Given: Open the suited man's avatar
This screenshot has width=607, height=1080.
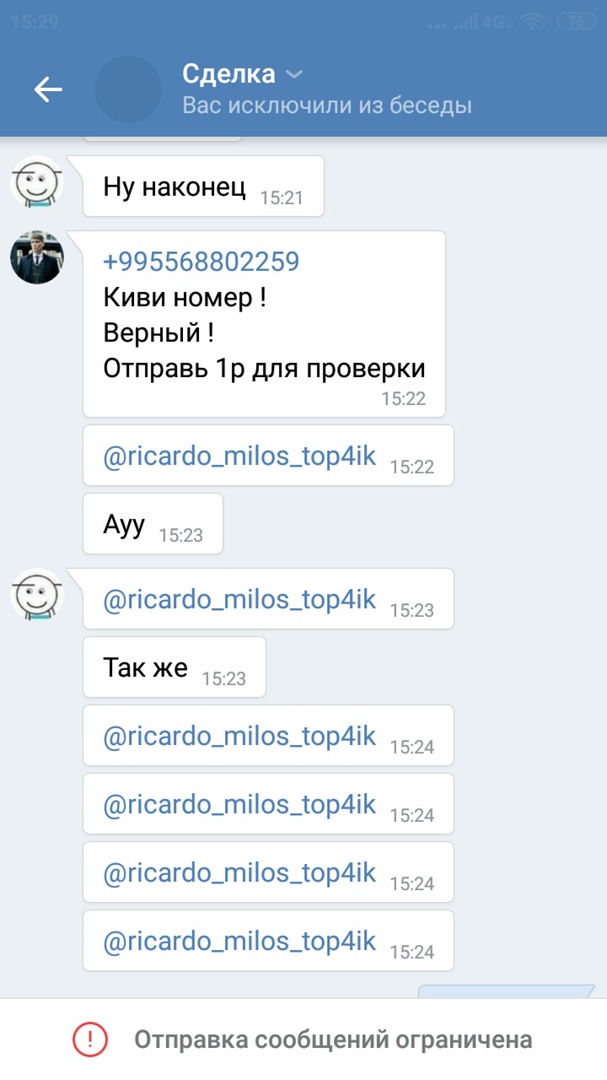Looking at the screenshot, I should tap(37, 257).
